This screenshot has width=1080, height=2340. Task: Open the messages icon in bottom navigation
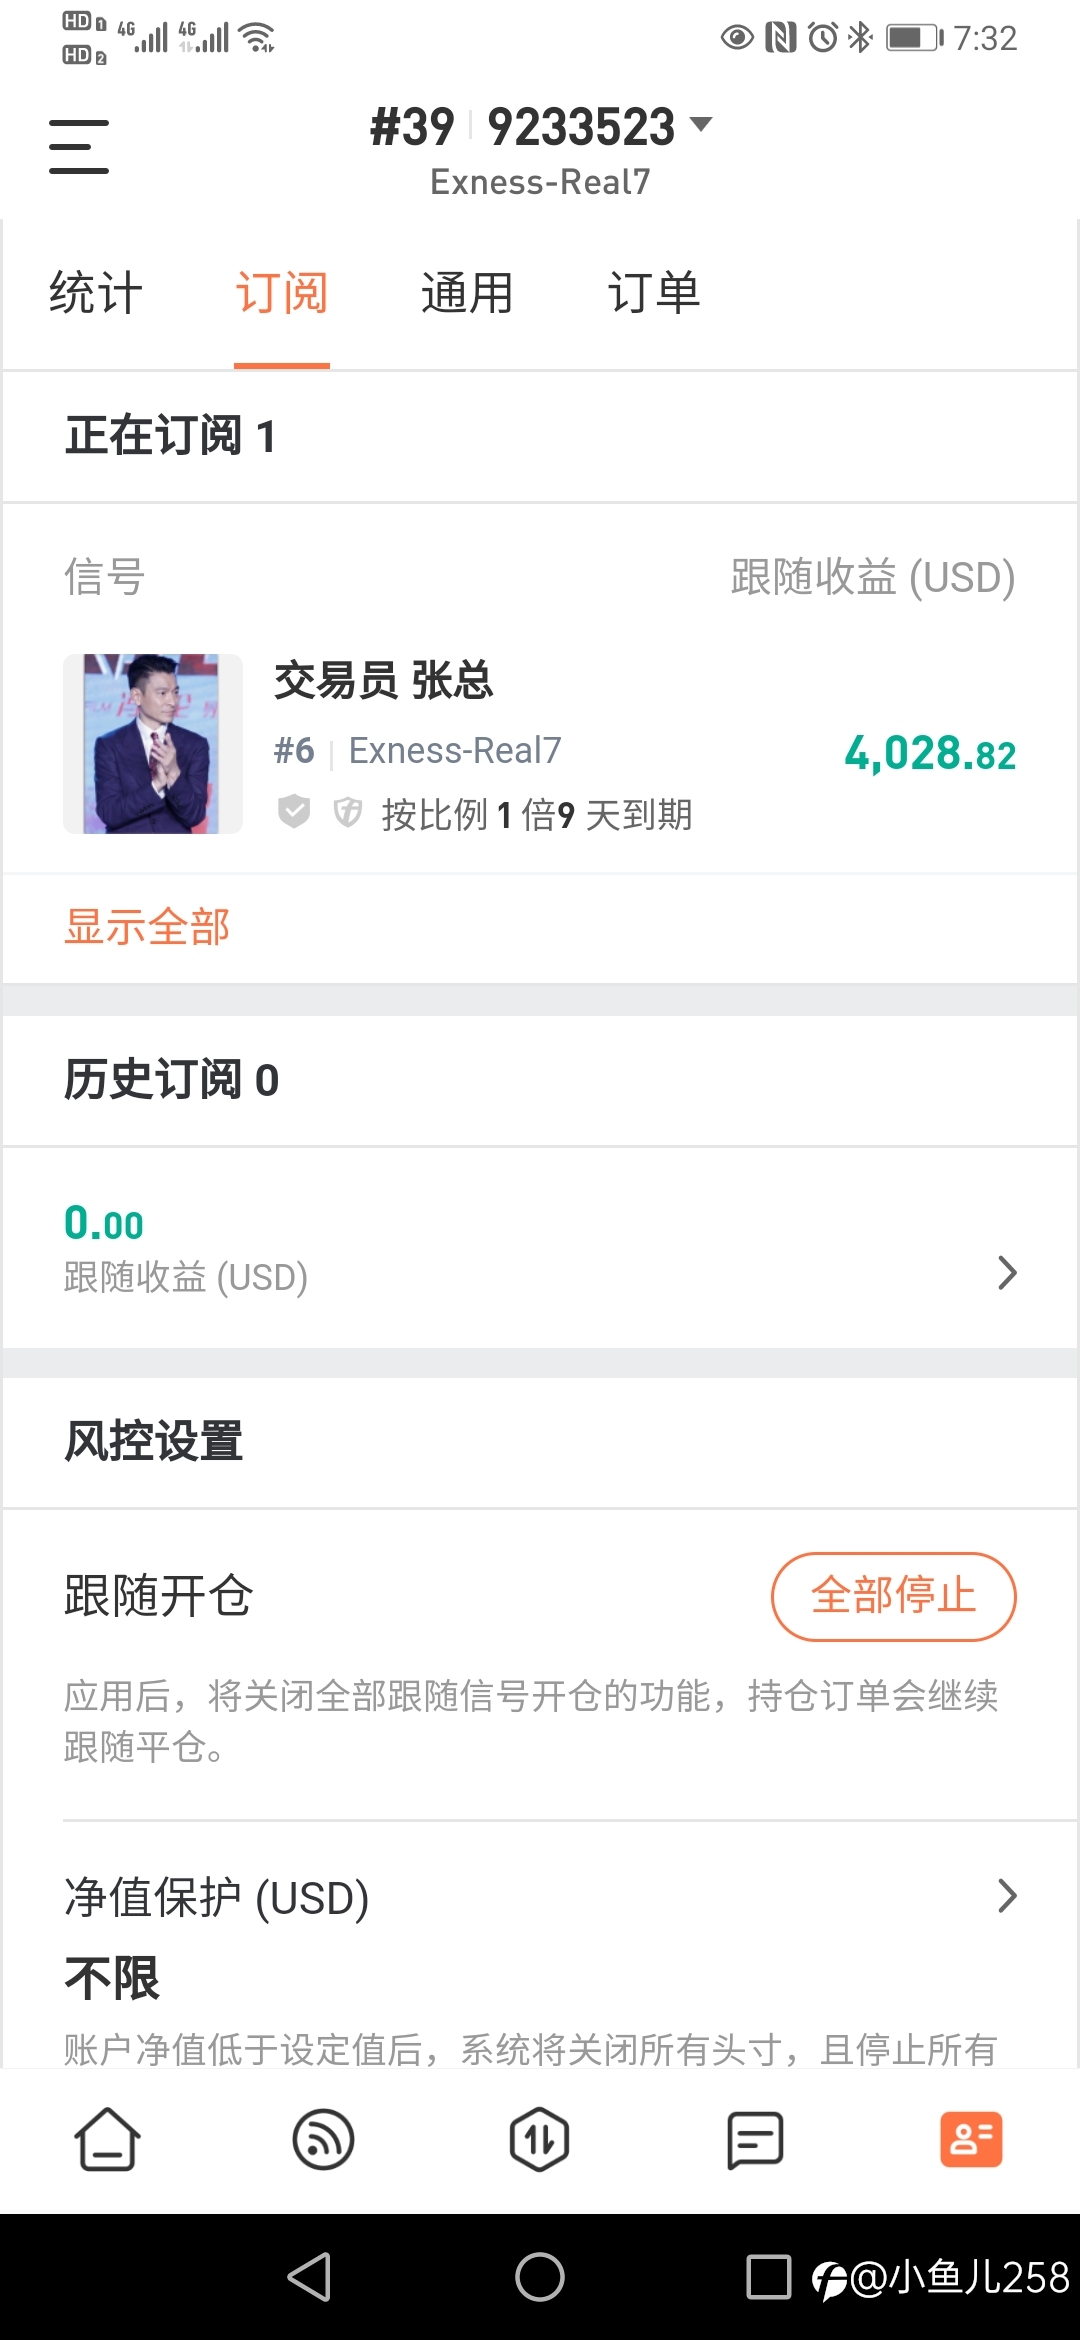click(755, 2140)
